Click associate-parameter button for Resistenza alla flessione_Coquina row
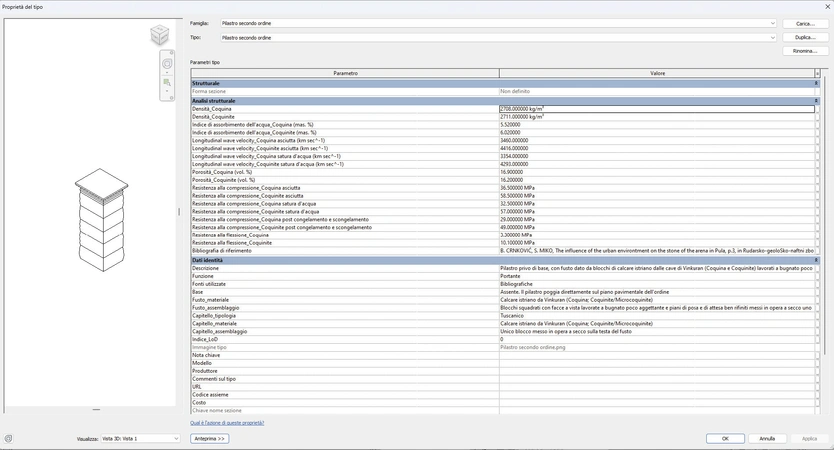 click(817, 235)
